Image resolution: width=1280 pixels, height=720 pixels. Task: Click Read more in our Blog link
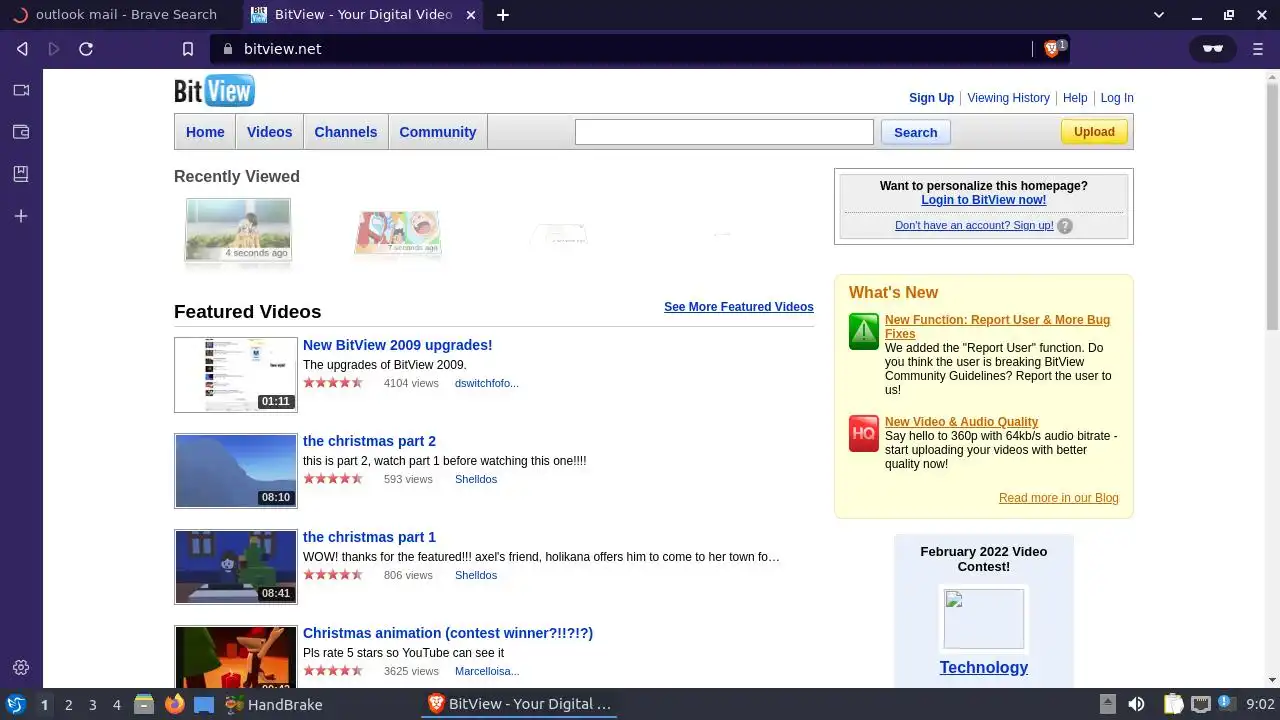click(x=1059, y=498)
